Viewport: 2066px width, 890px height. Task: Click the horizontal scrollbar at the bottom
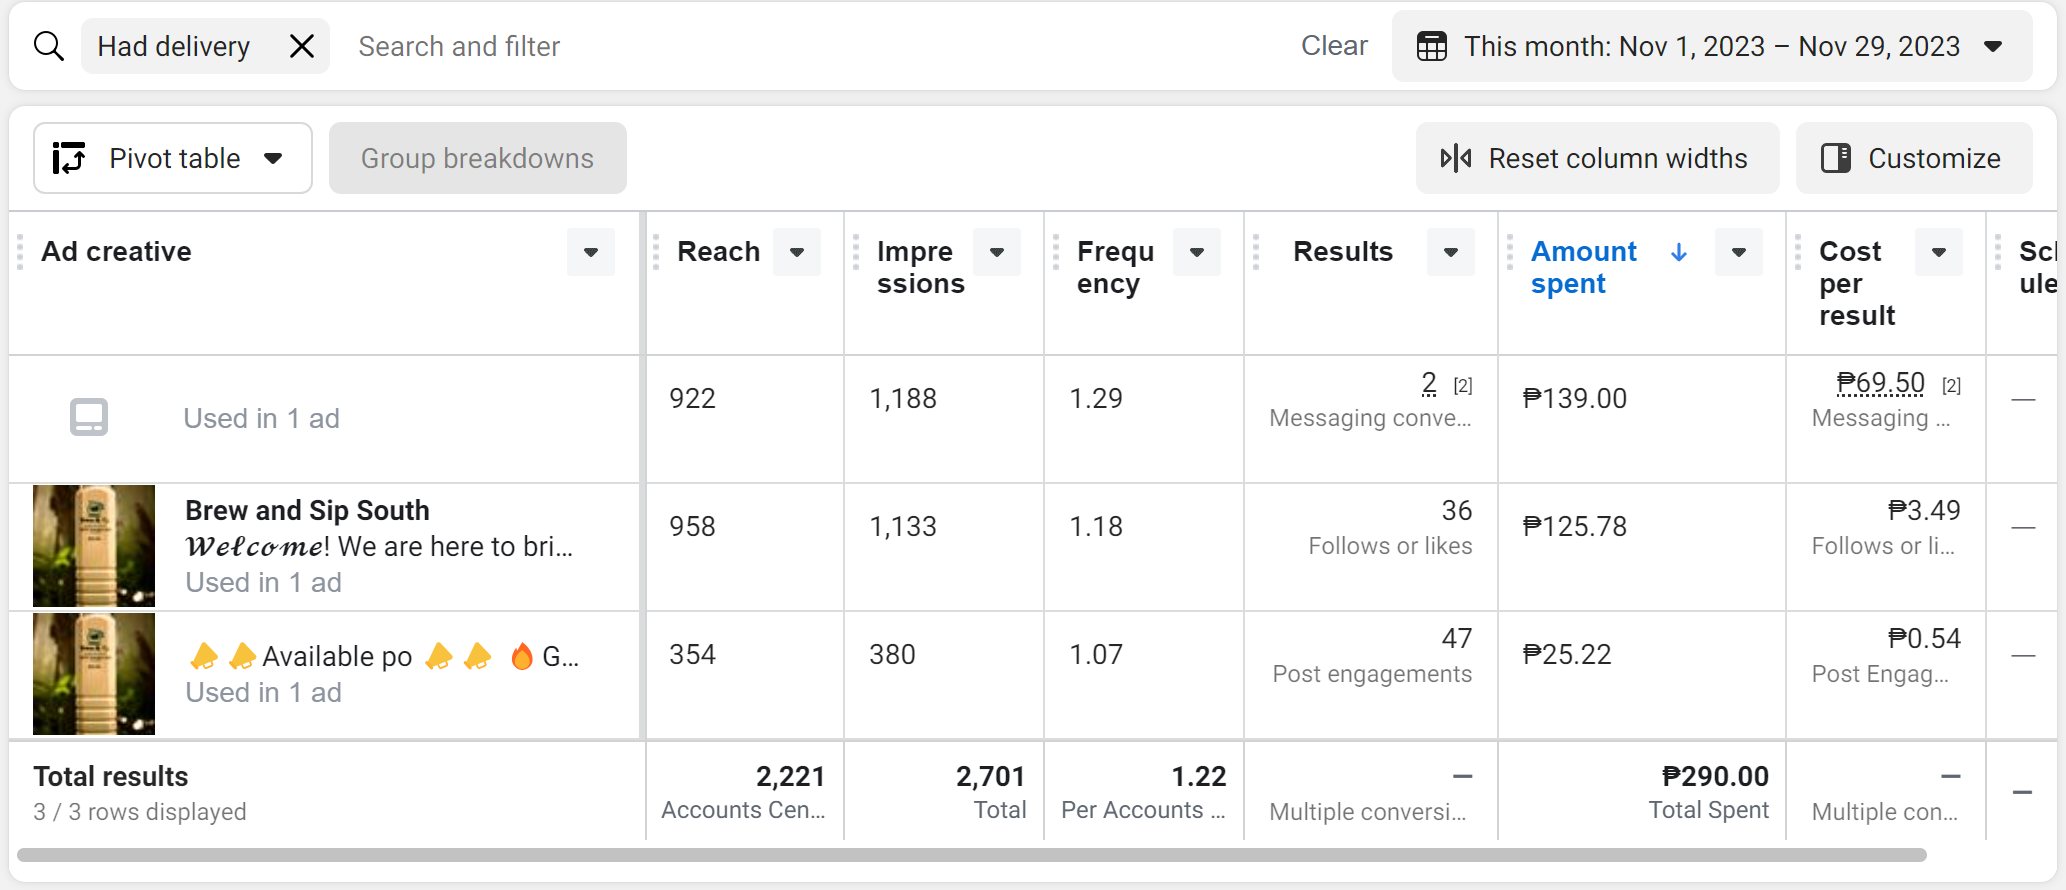click(970, 855)
